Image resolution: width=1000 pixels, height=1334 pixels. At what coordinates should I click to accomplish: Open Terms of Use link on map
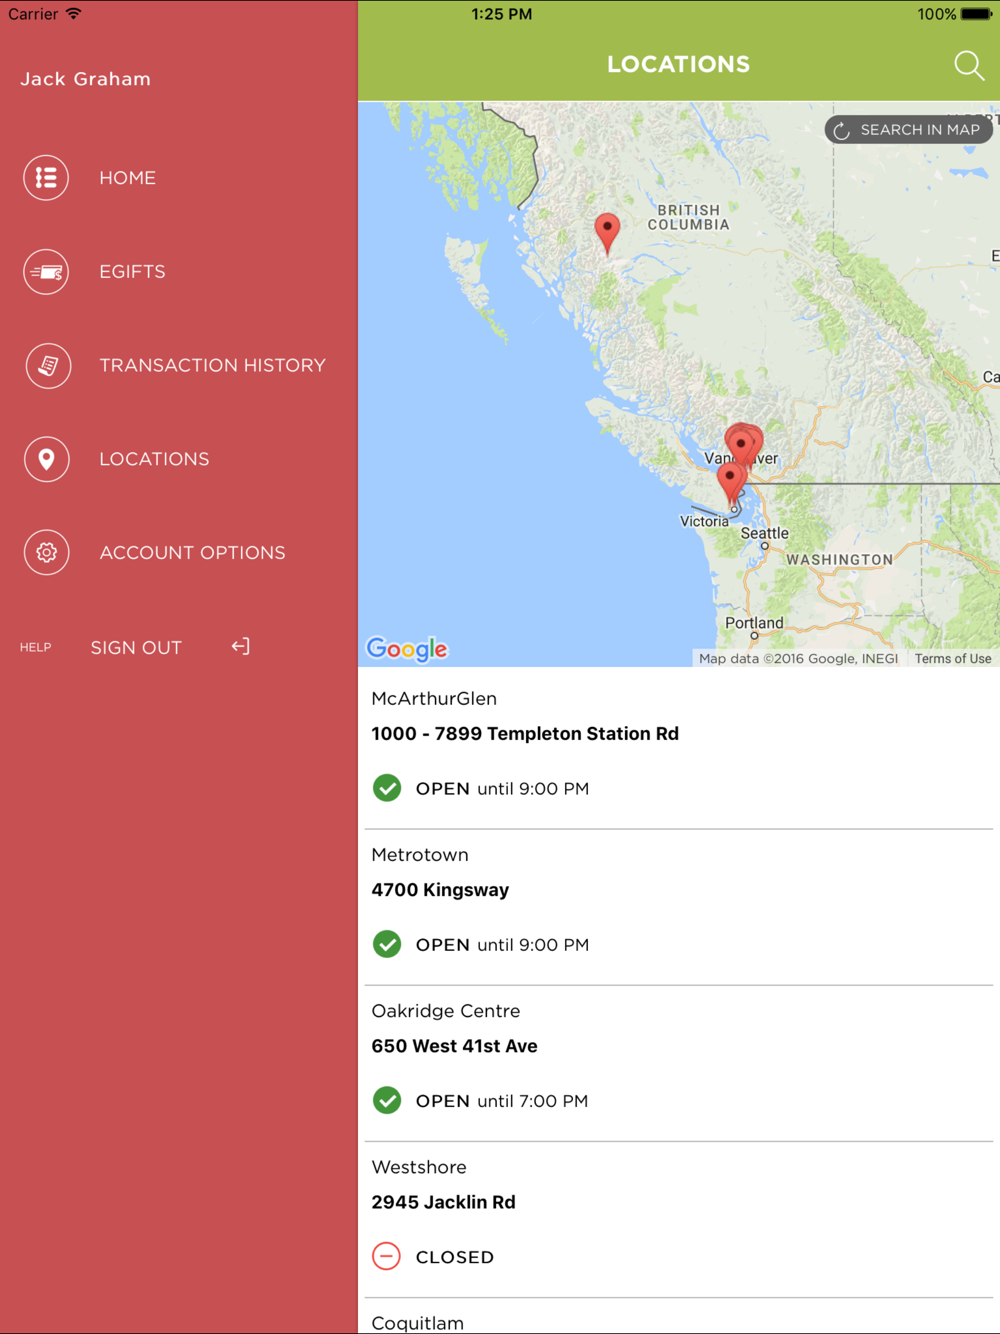tap(953, 658)
